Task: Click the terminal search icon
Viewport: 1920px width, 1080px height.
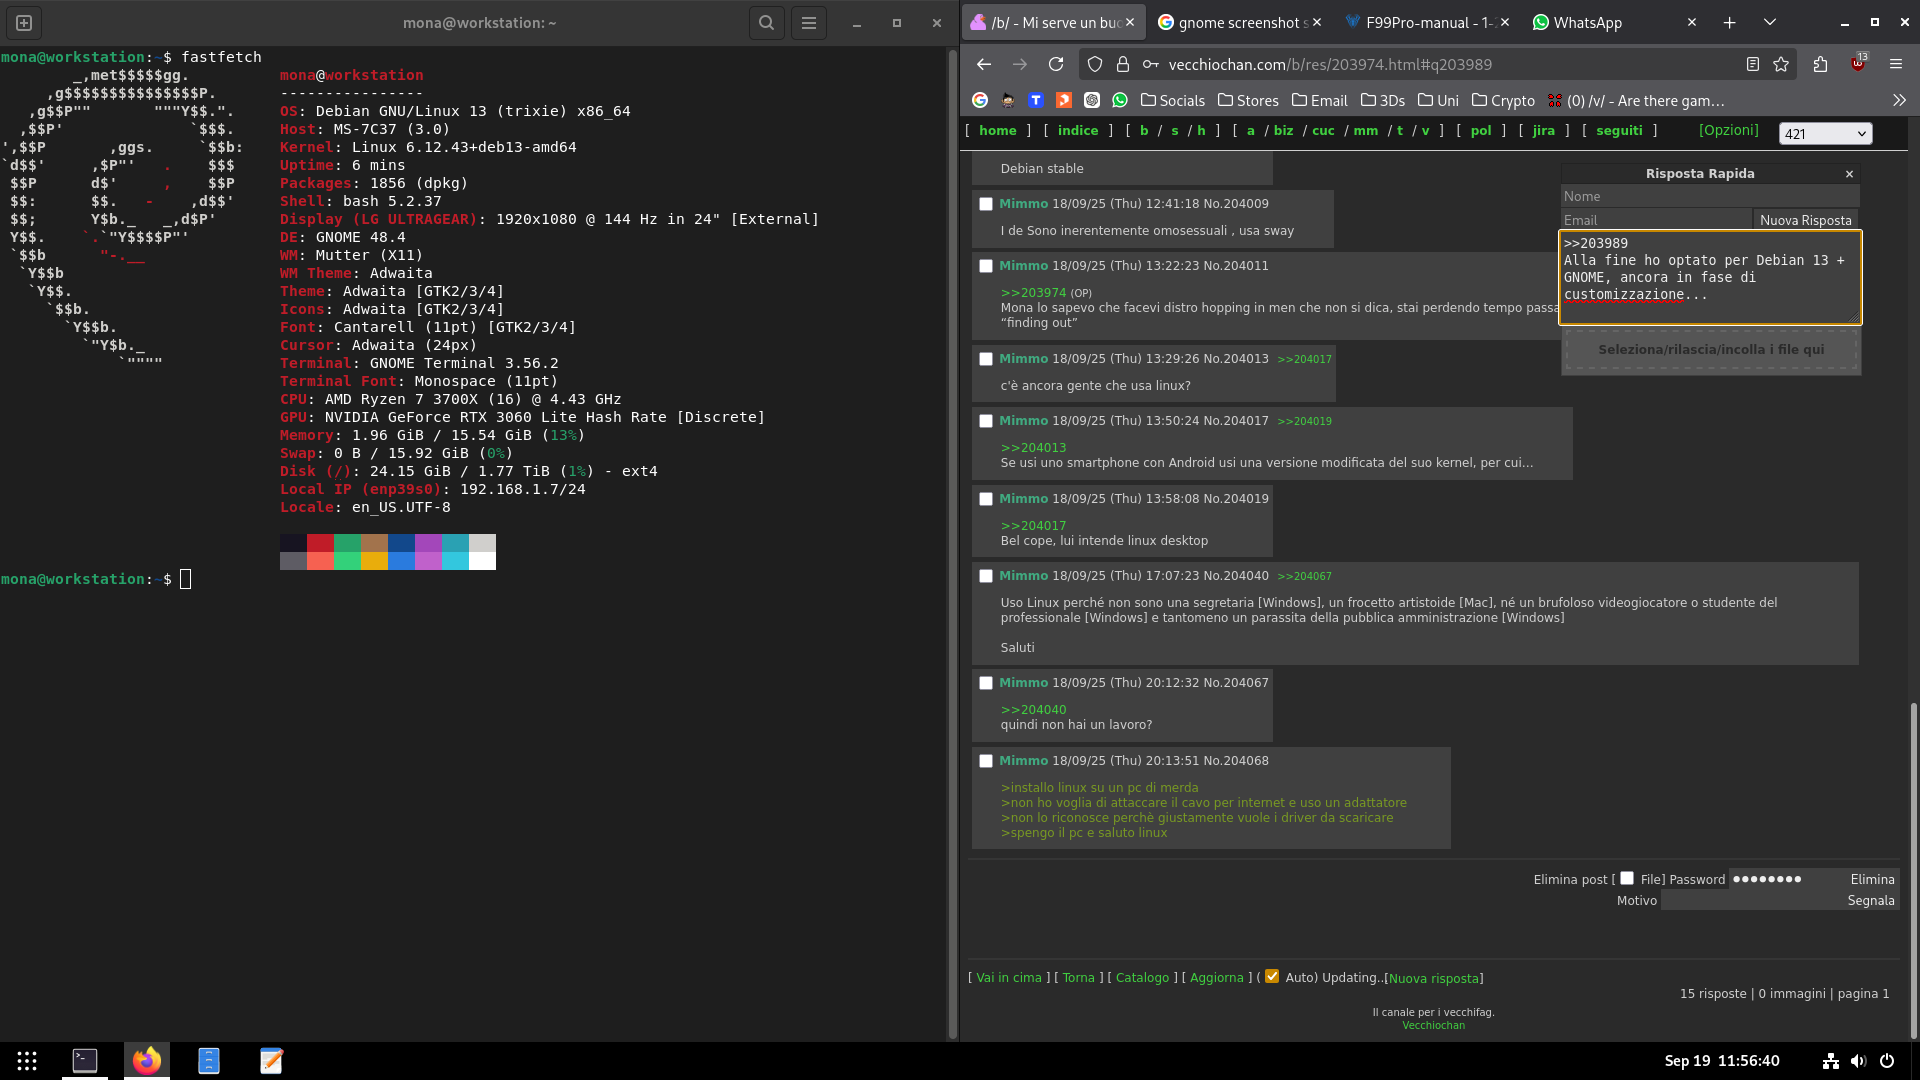Action: click(766, 23)
